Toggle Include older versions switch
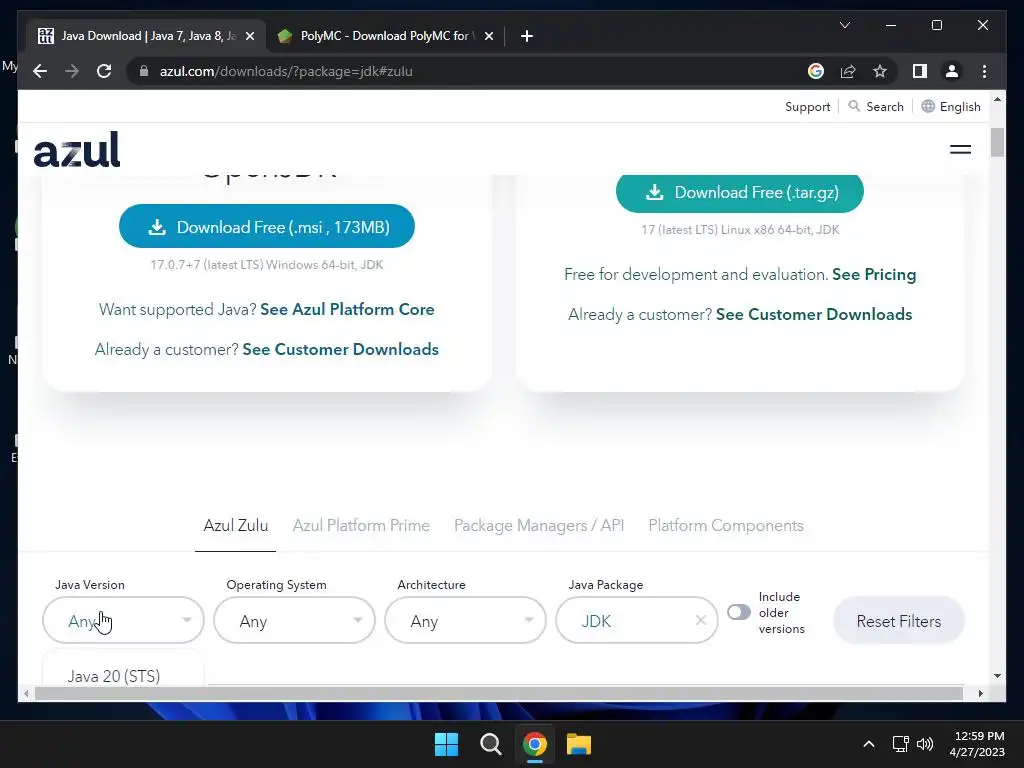The width and height of the screenshot is (1024, 768). click(739, 613)
